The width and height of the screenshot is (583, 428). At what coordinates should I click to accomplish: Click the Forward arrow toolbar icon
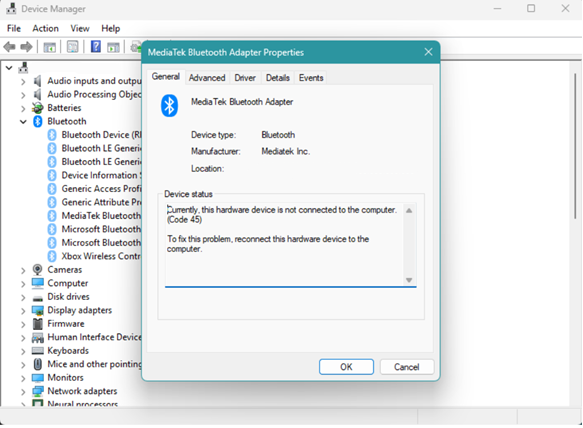click(x=26, y=47)
